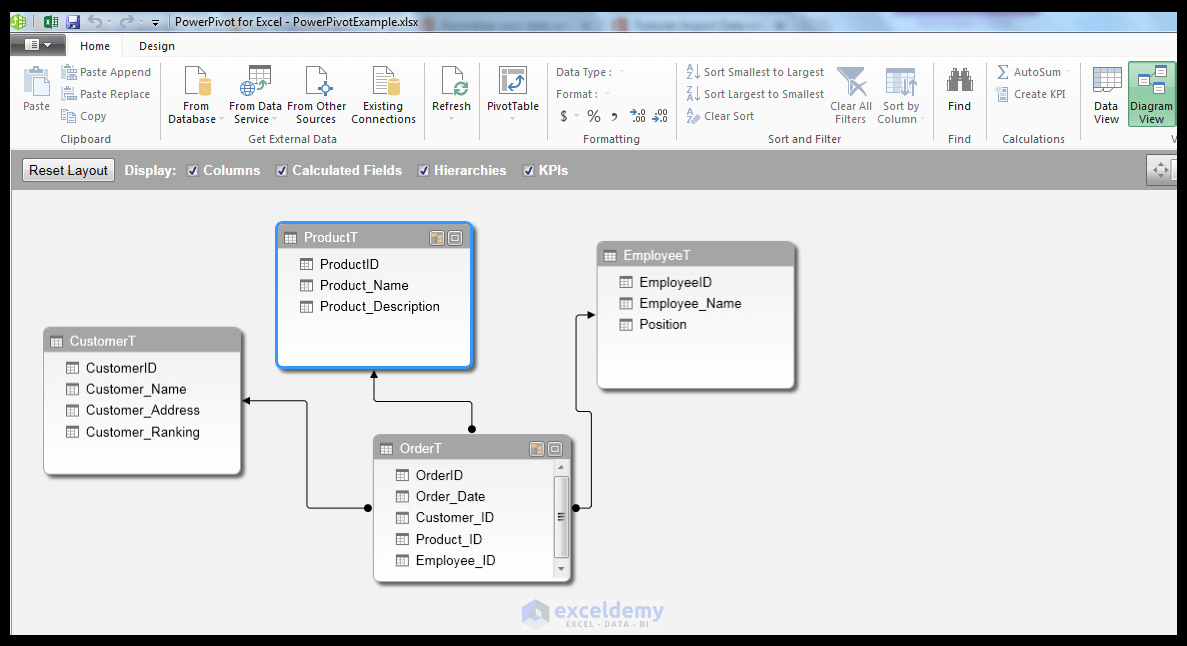Toggle Hierarchies display checkbox
Screen dimensions: 1187x646
pyautogui.click(x=424, y=171)
